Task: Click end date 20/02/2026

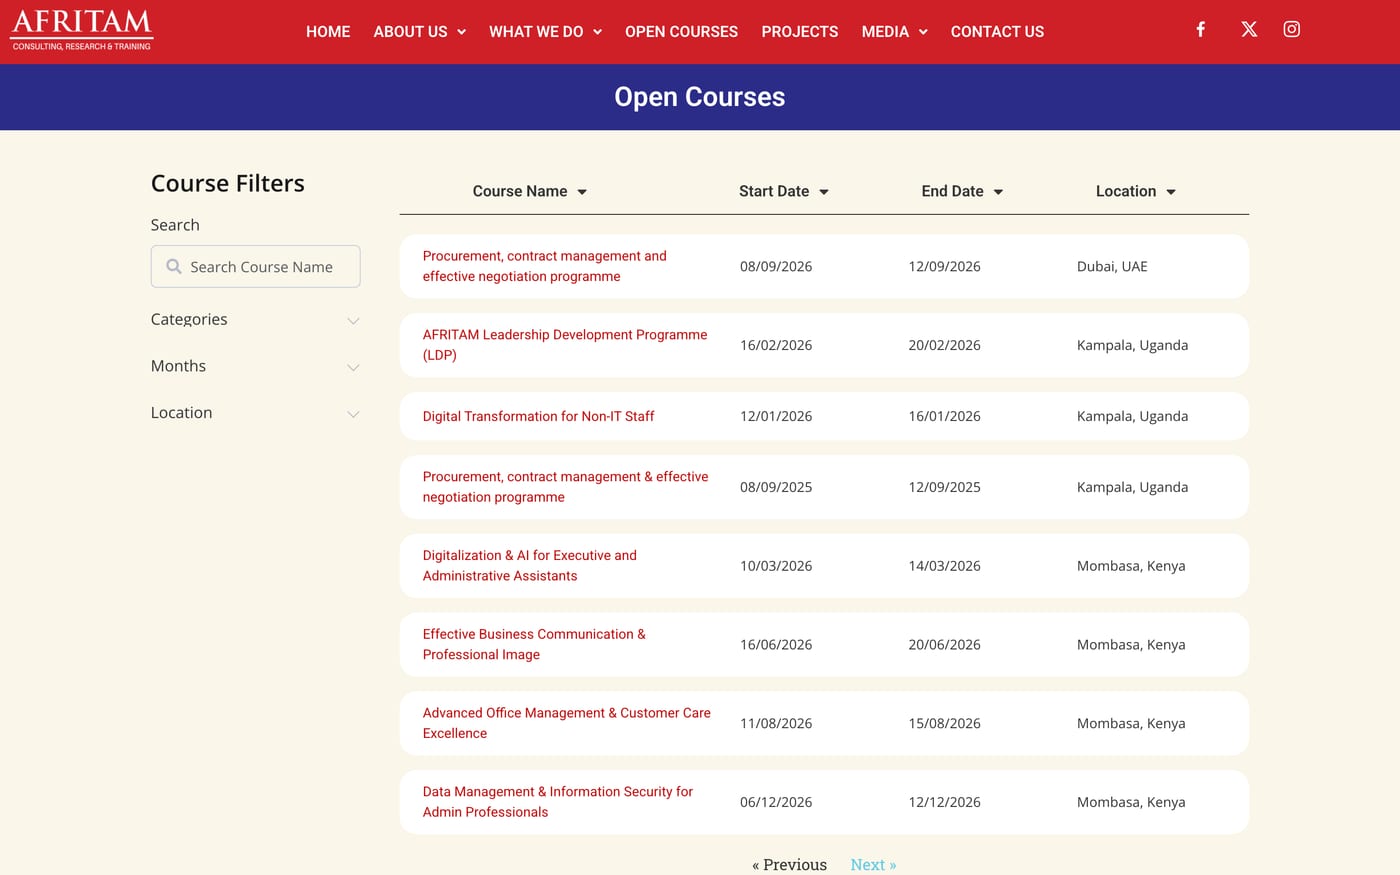Action: [944, 345]
